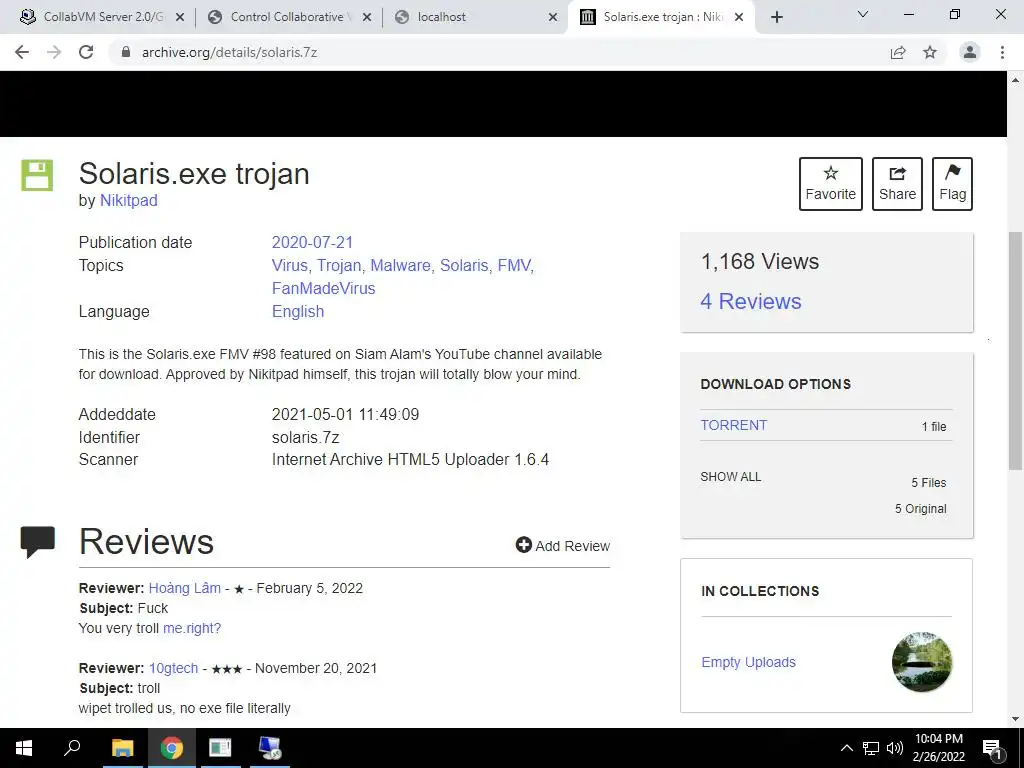Open the tab search chevron
The height and width of the screenshot is (768, 1024).
pos(863,14)
